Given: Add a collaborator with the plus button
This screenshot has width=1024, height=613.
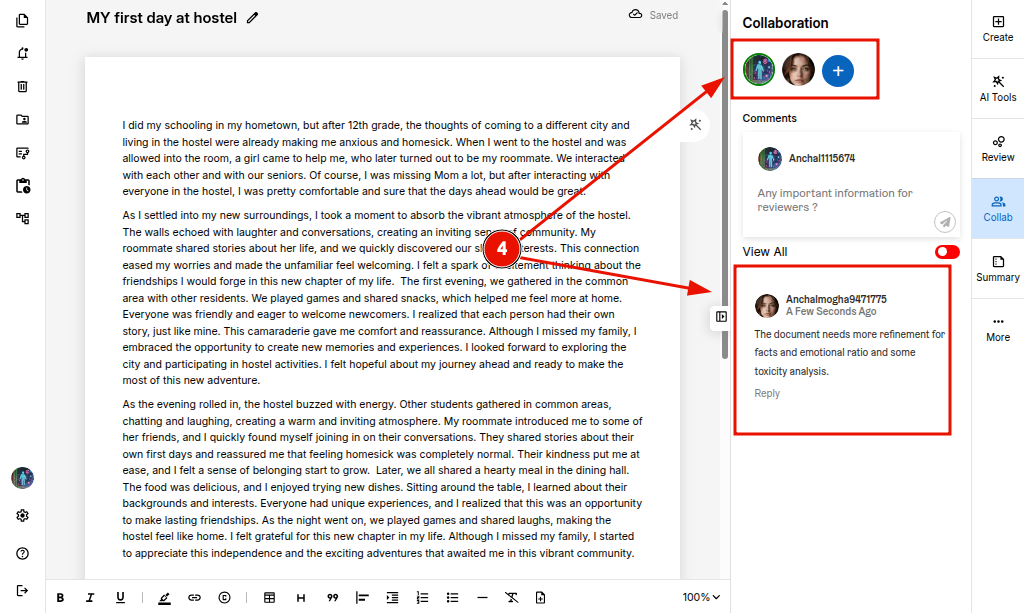Looking at the screenshot, I should pos(838,70).
